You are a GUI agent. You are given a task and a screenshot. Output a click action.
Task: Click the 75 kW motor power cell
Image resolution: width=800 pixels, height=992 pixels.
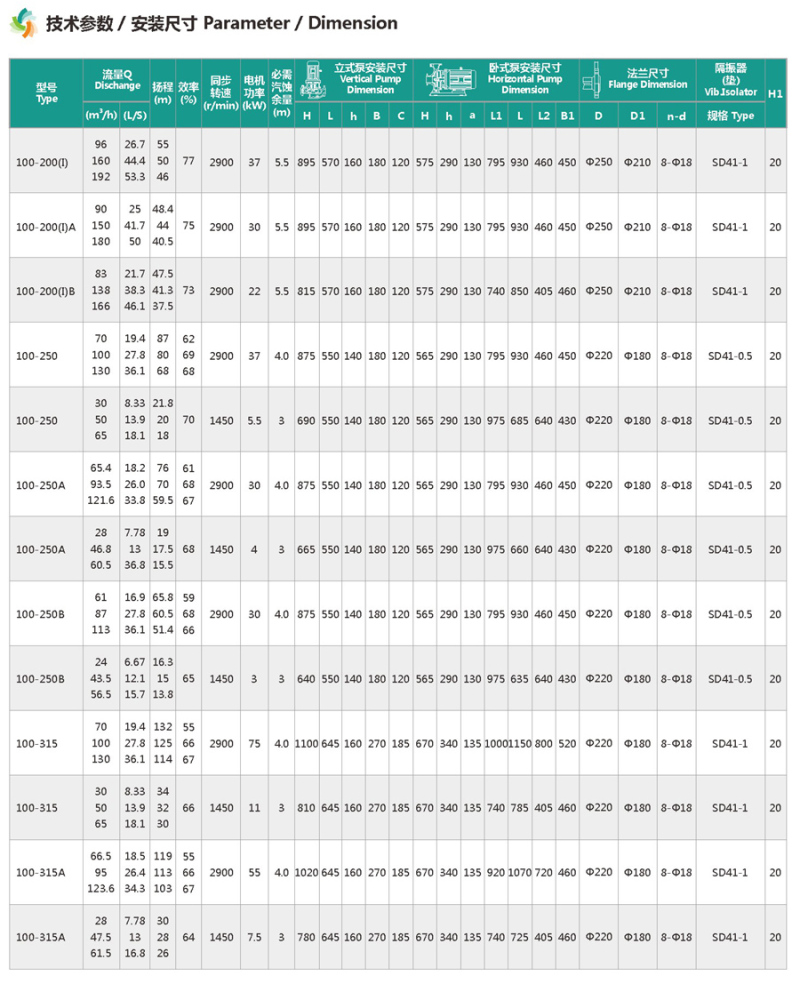[x=254, y=743]
